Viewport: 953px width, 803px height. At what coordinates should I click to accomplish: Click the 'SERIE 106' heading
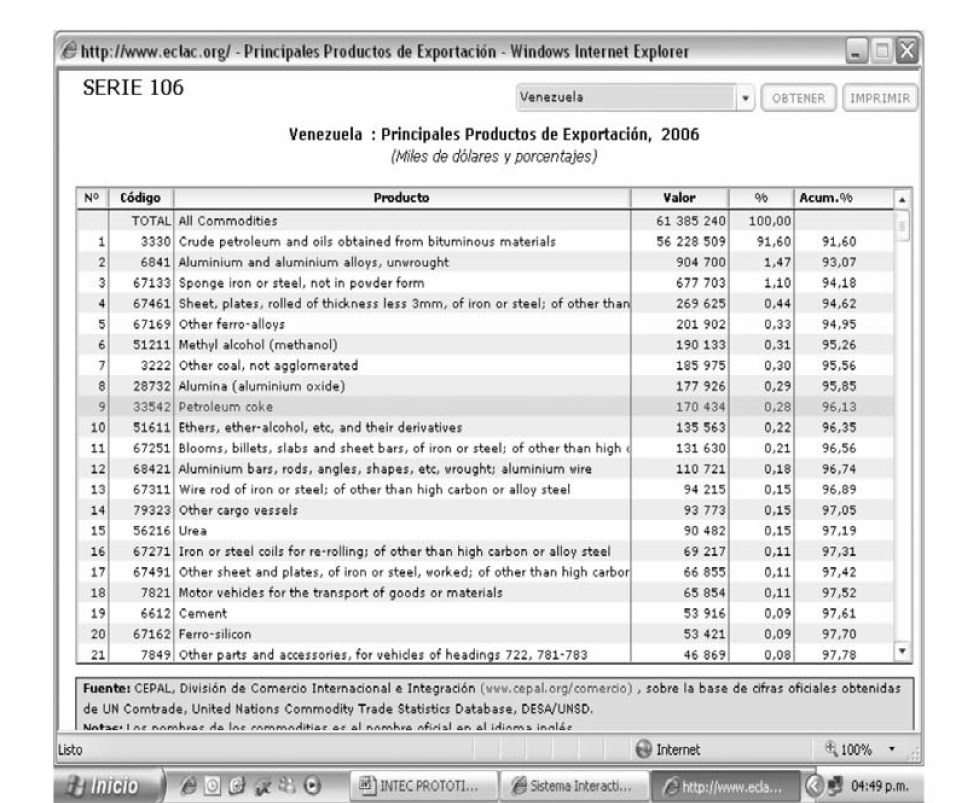133,88
